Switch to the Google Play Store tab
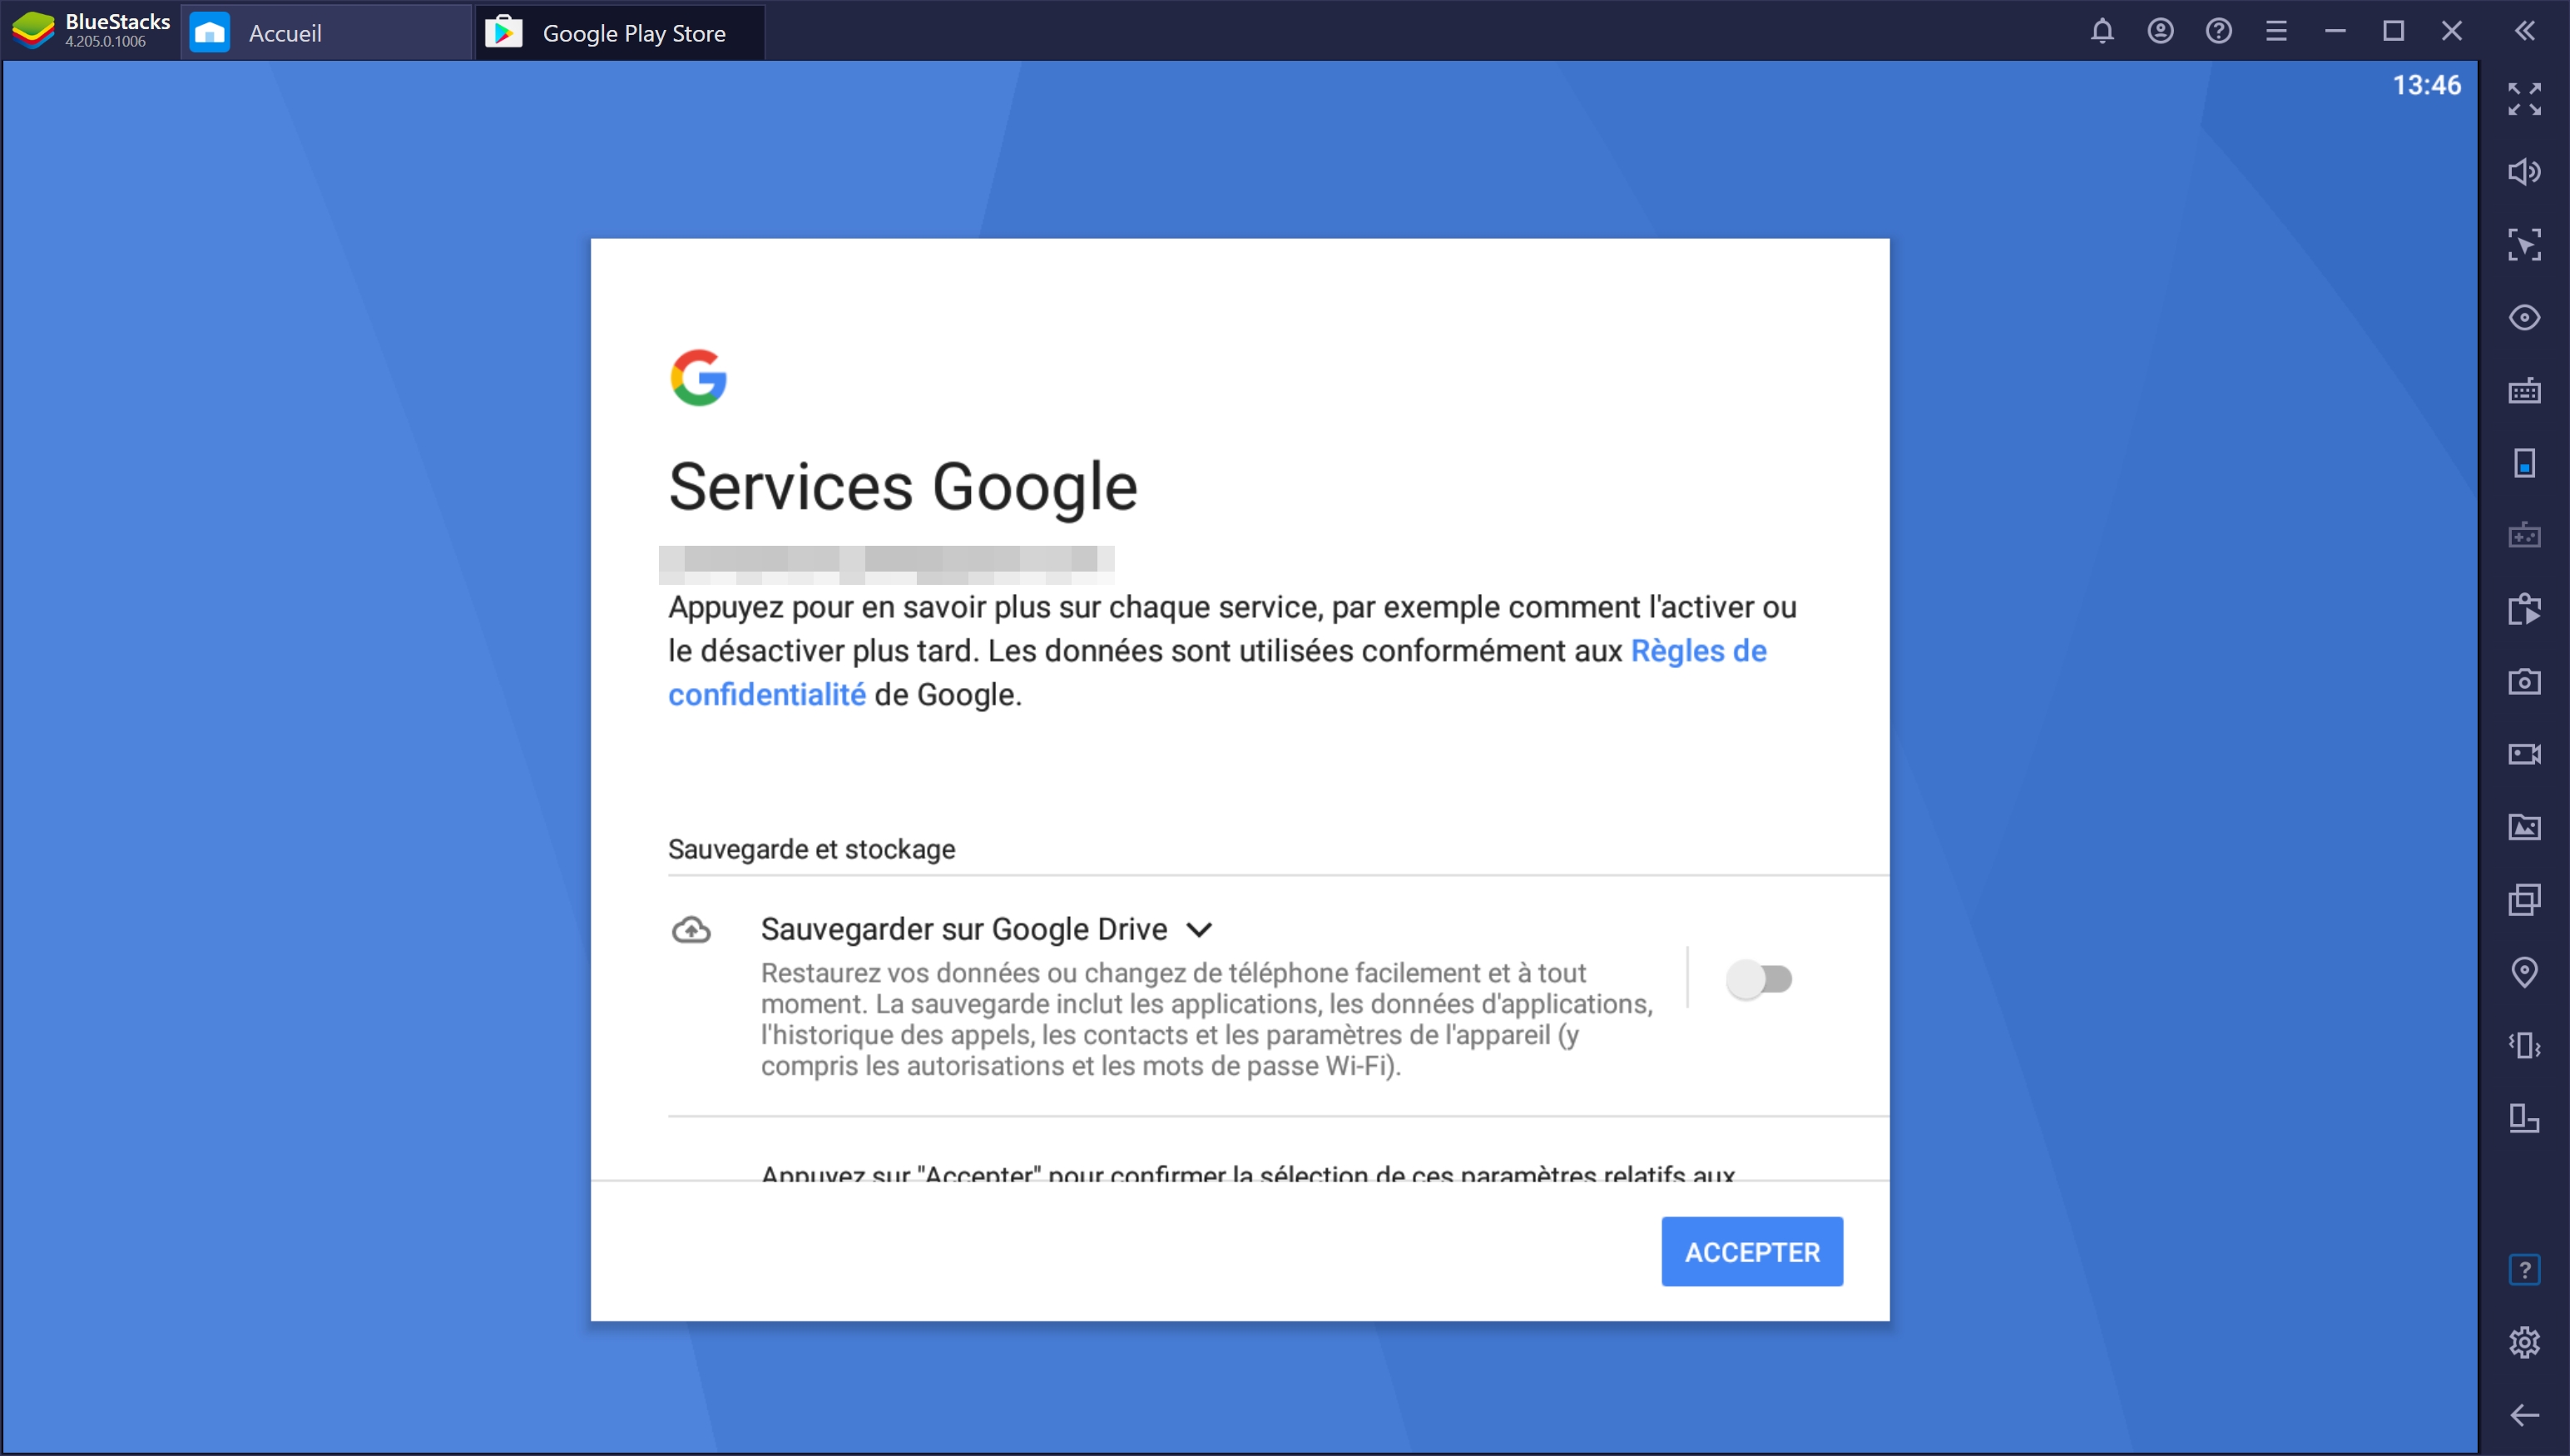2570x1456 pixels. [x=620, y=32]
